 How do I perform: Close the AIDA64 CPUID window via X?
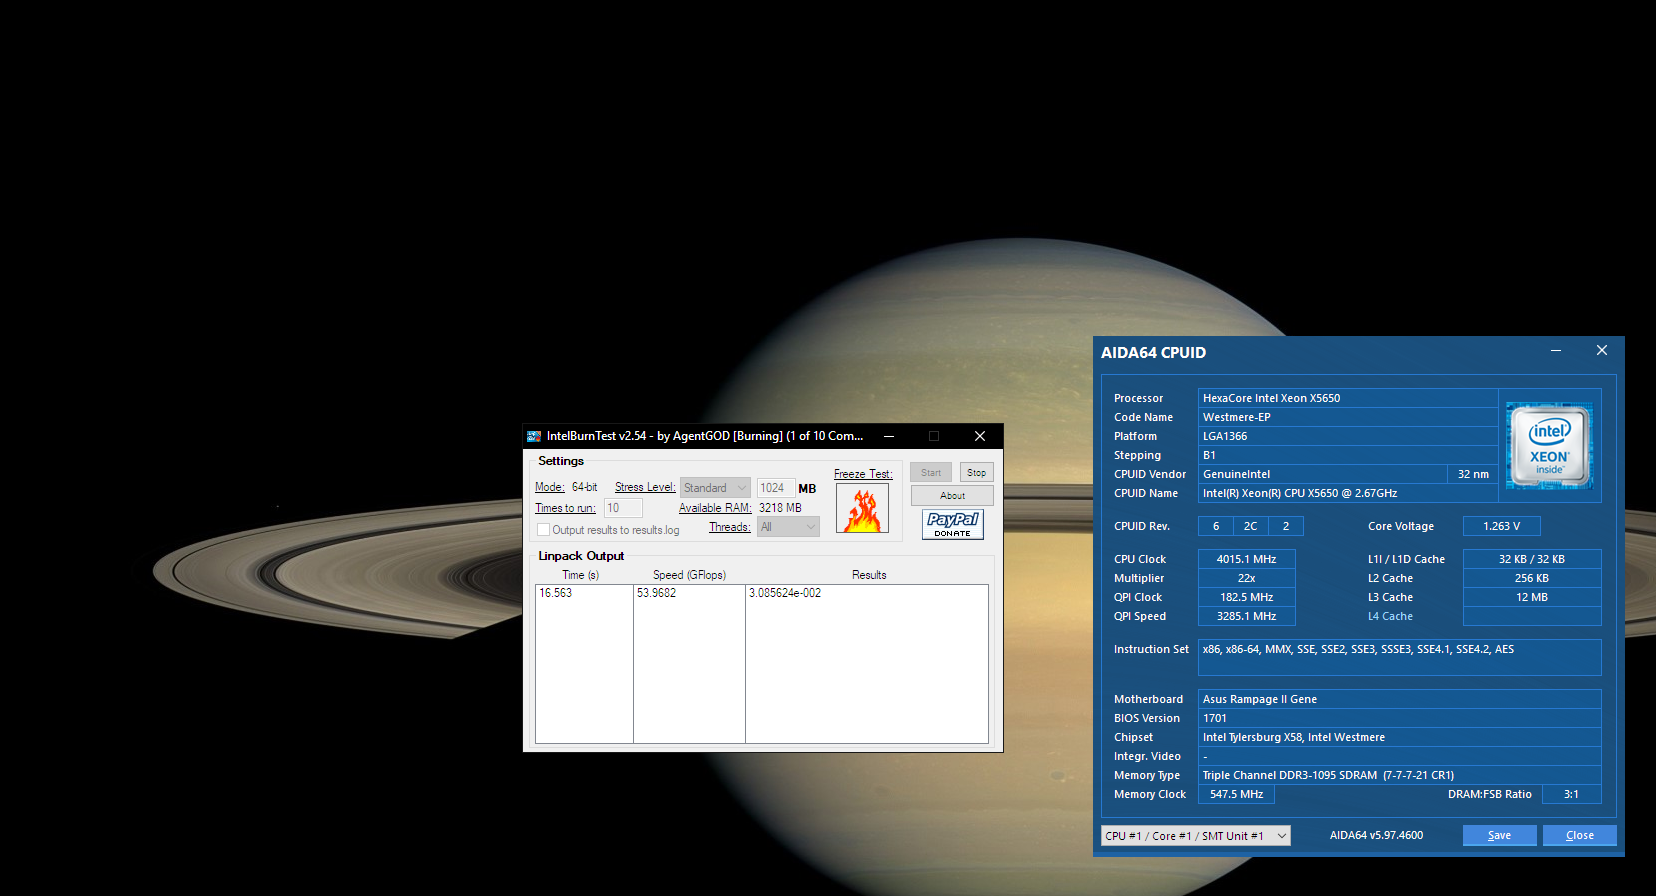click(x=1602, y=351)
